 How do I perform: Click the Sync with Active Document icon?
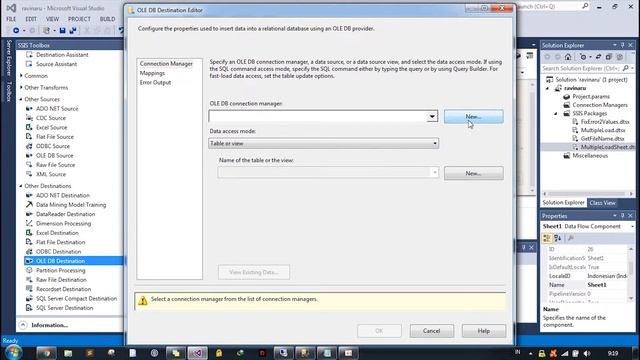(598, 57)
